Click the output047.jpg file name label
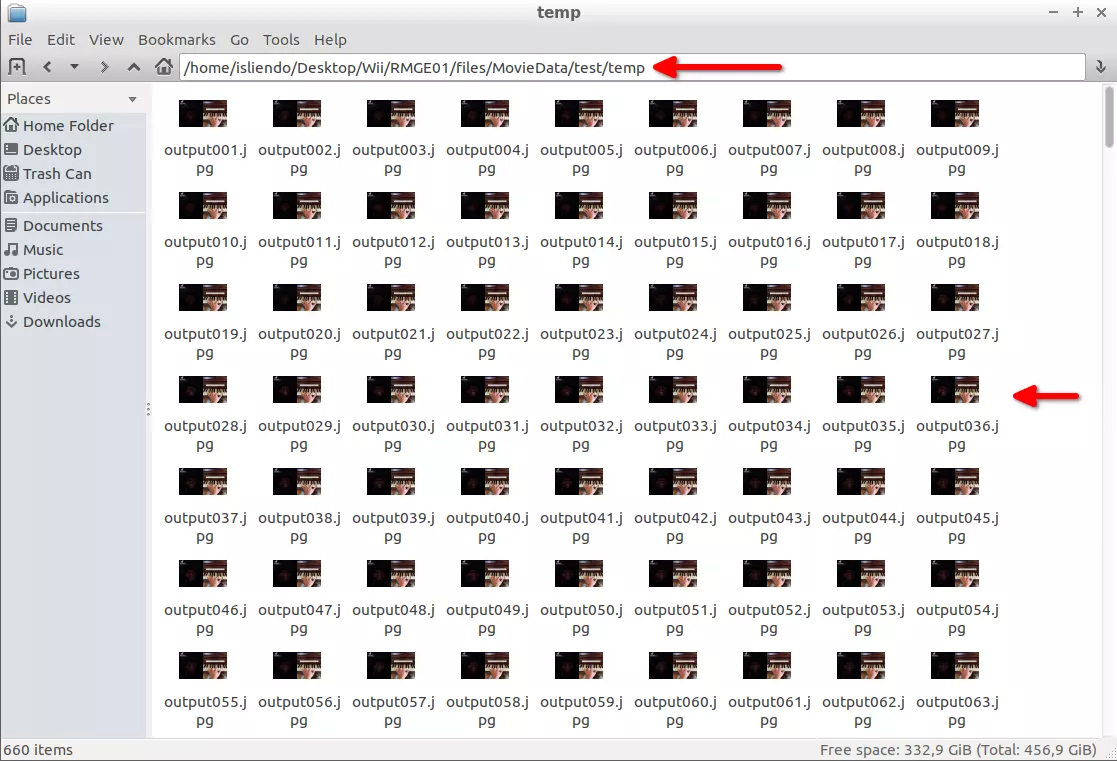This screenshot has height=761, width=1117. [299, 619]
